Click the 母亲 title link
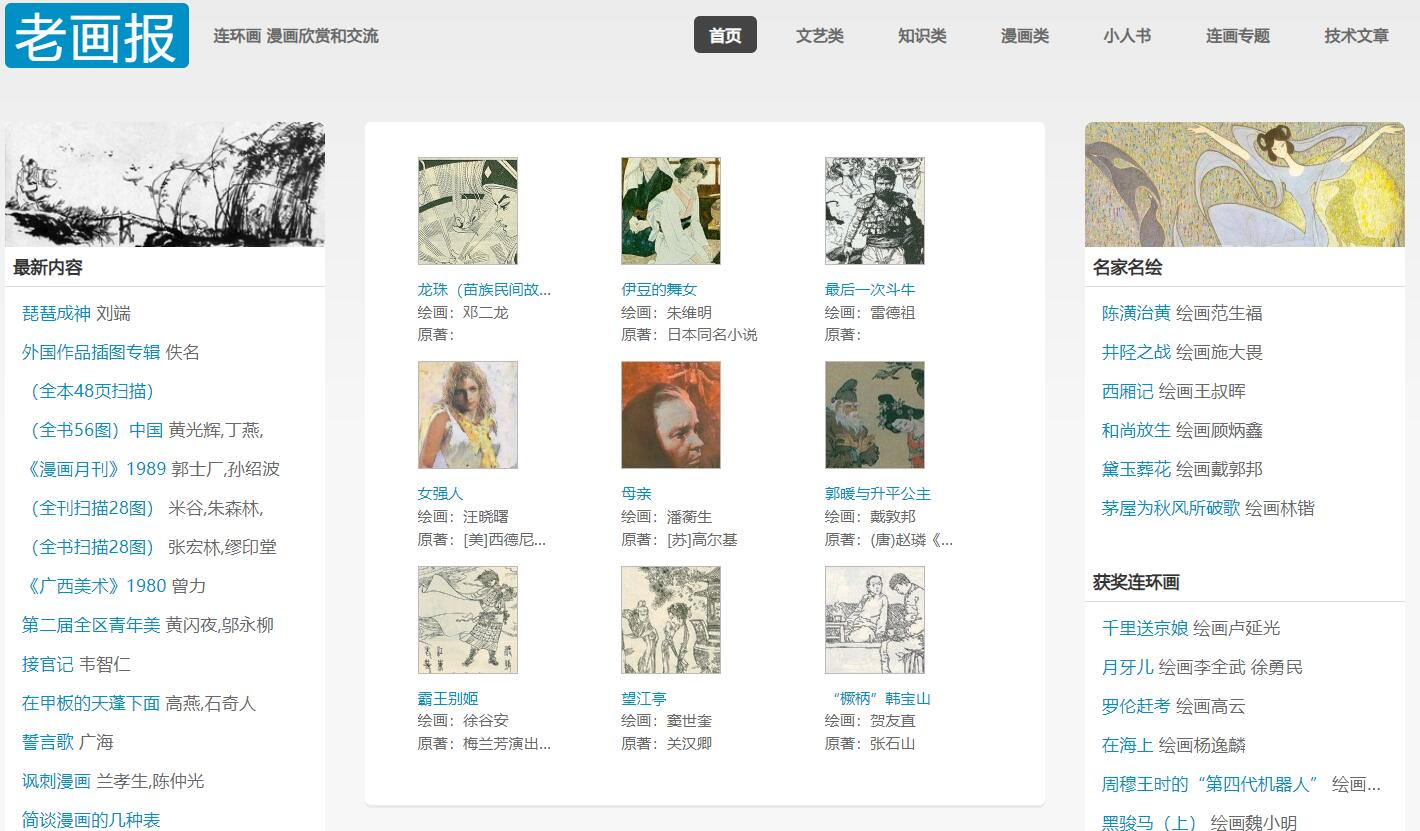 coord(636,494)
